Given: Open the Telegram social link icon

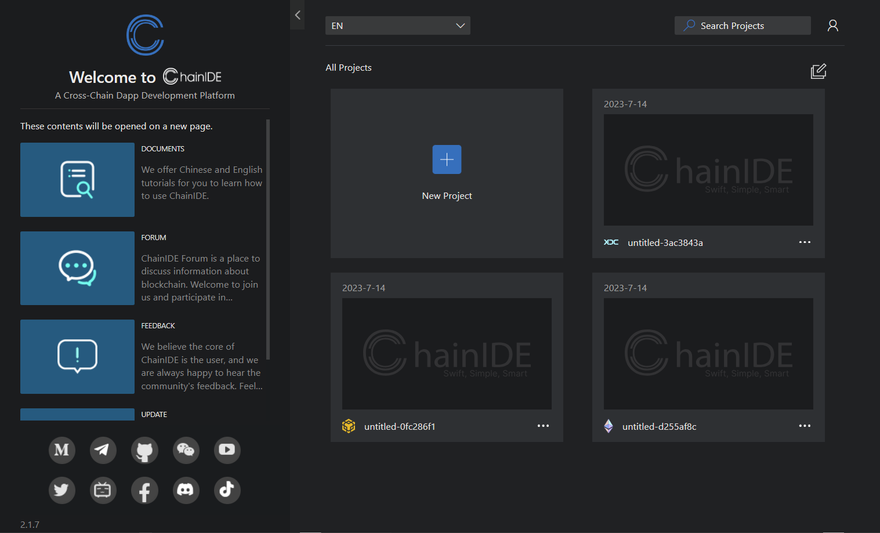Looking at the screenshot, I should (x=103, y=450).
